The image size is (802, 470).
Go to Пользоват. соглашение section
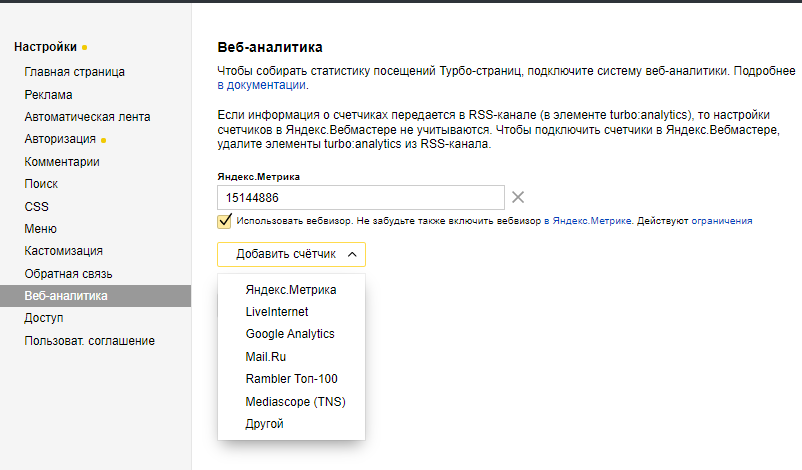pos(90,341)
